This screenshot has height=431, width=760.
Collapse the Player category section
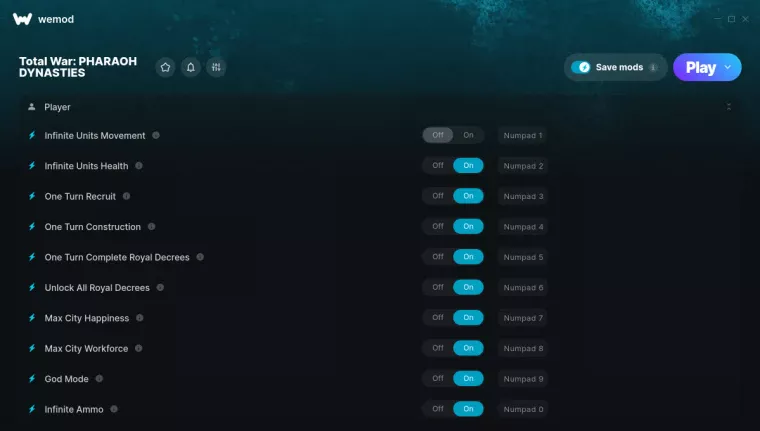728,106
